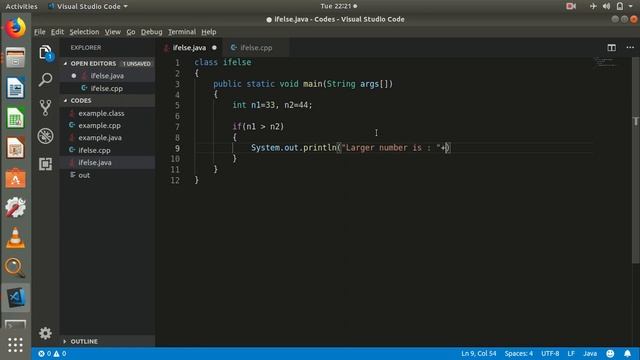Launch LibreOffice Writer from the dock
Viewport: 640px width, 360px height.
point(16,88)
